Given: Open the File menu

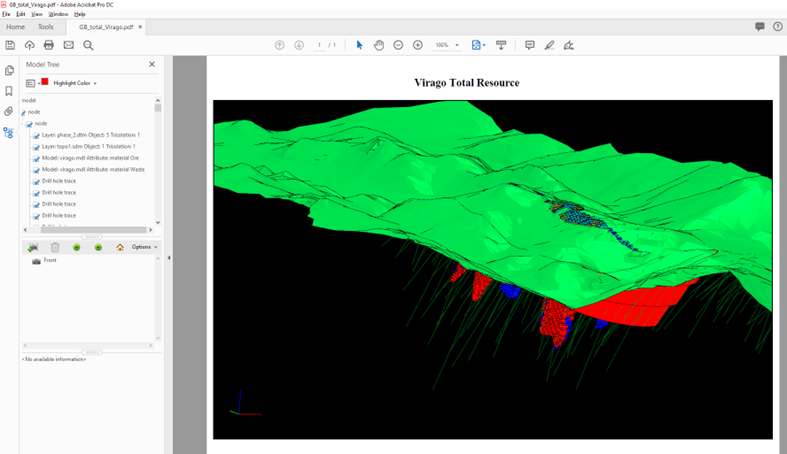Looking at the screenshot, I should (6, 14).
